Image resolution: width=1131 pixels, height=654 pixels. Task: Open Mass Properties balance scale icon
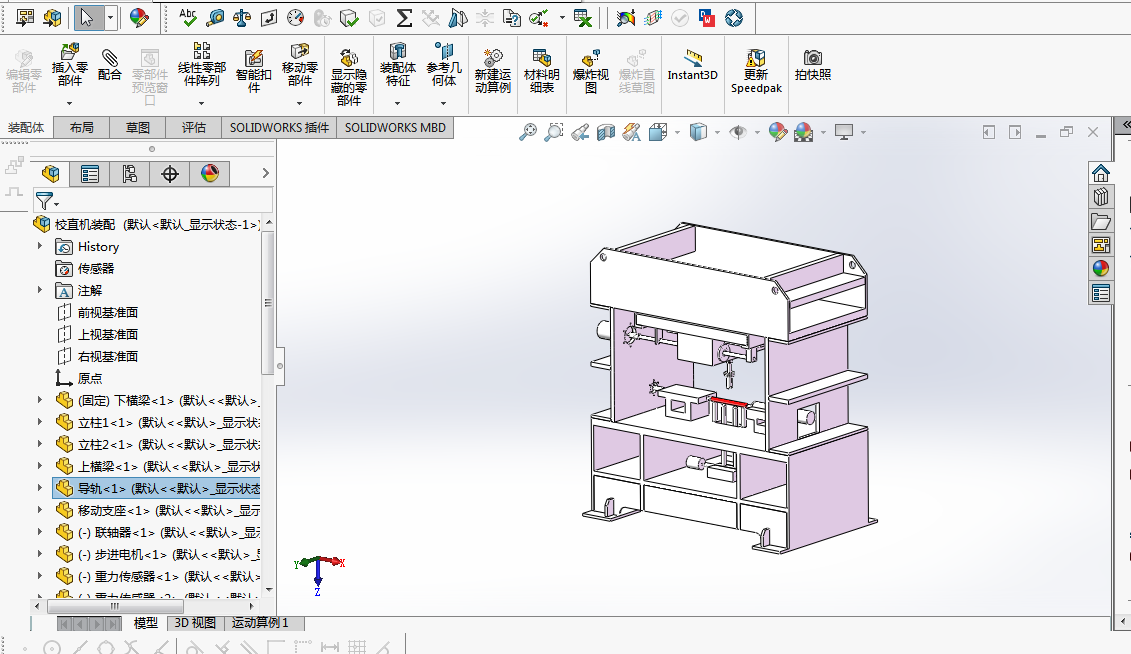point(242,17)
